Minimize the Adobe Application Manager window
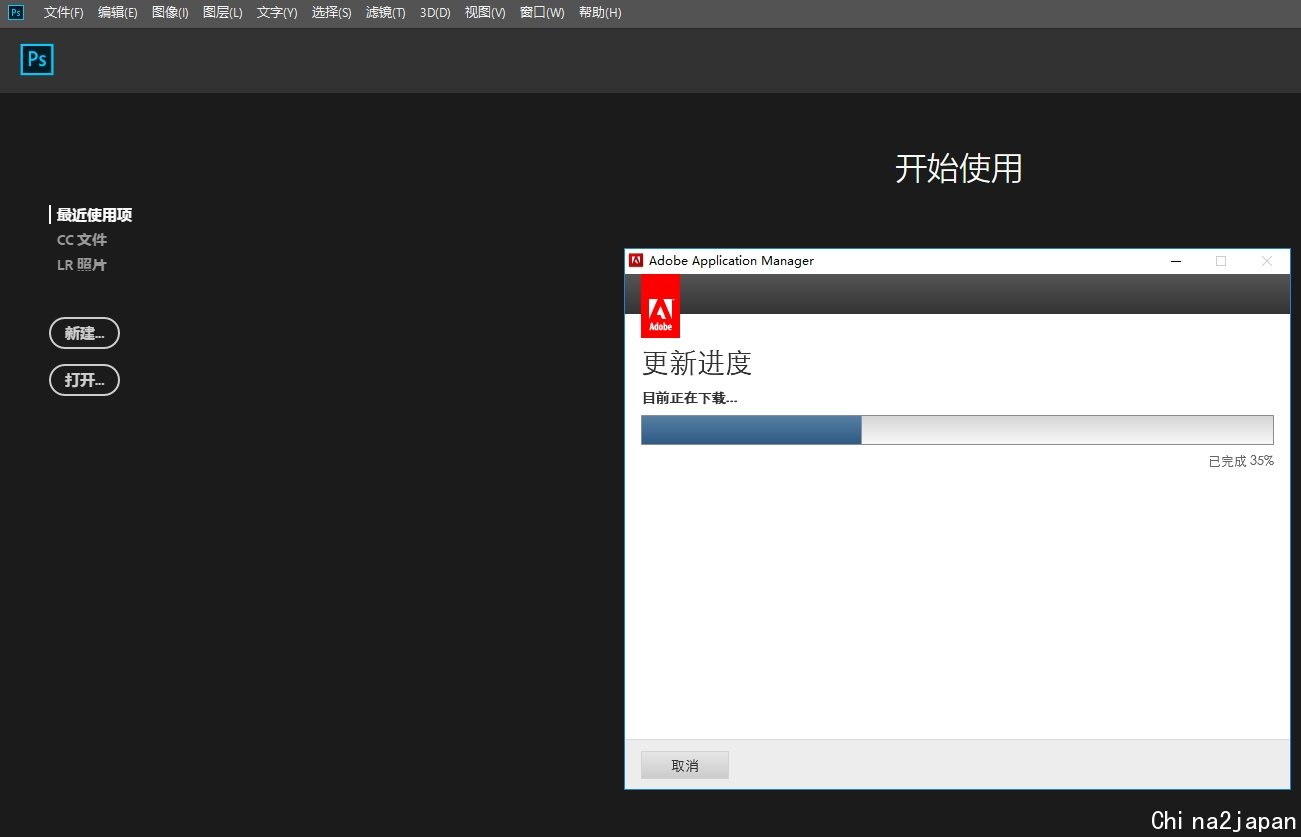 [x=1176, y=261]
